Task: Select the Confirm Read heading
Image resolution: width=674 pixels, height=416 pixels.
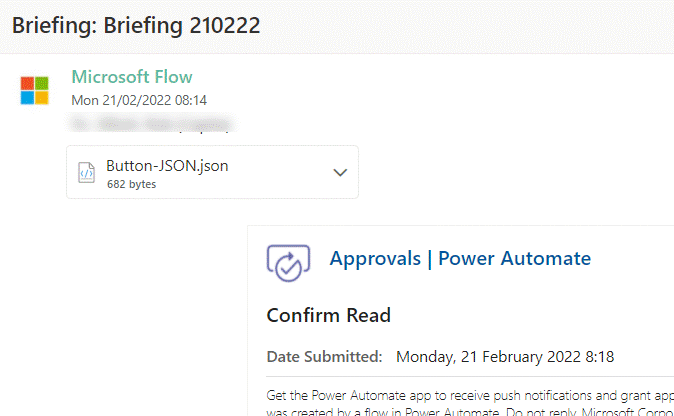Action: 328,316
